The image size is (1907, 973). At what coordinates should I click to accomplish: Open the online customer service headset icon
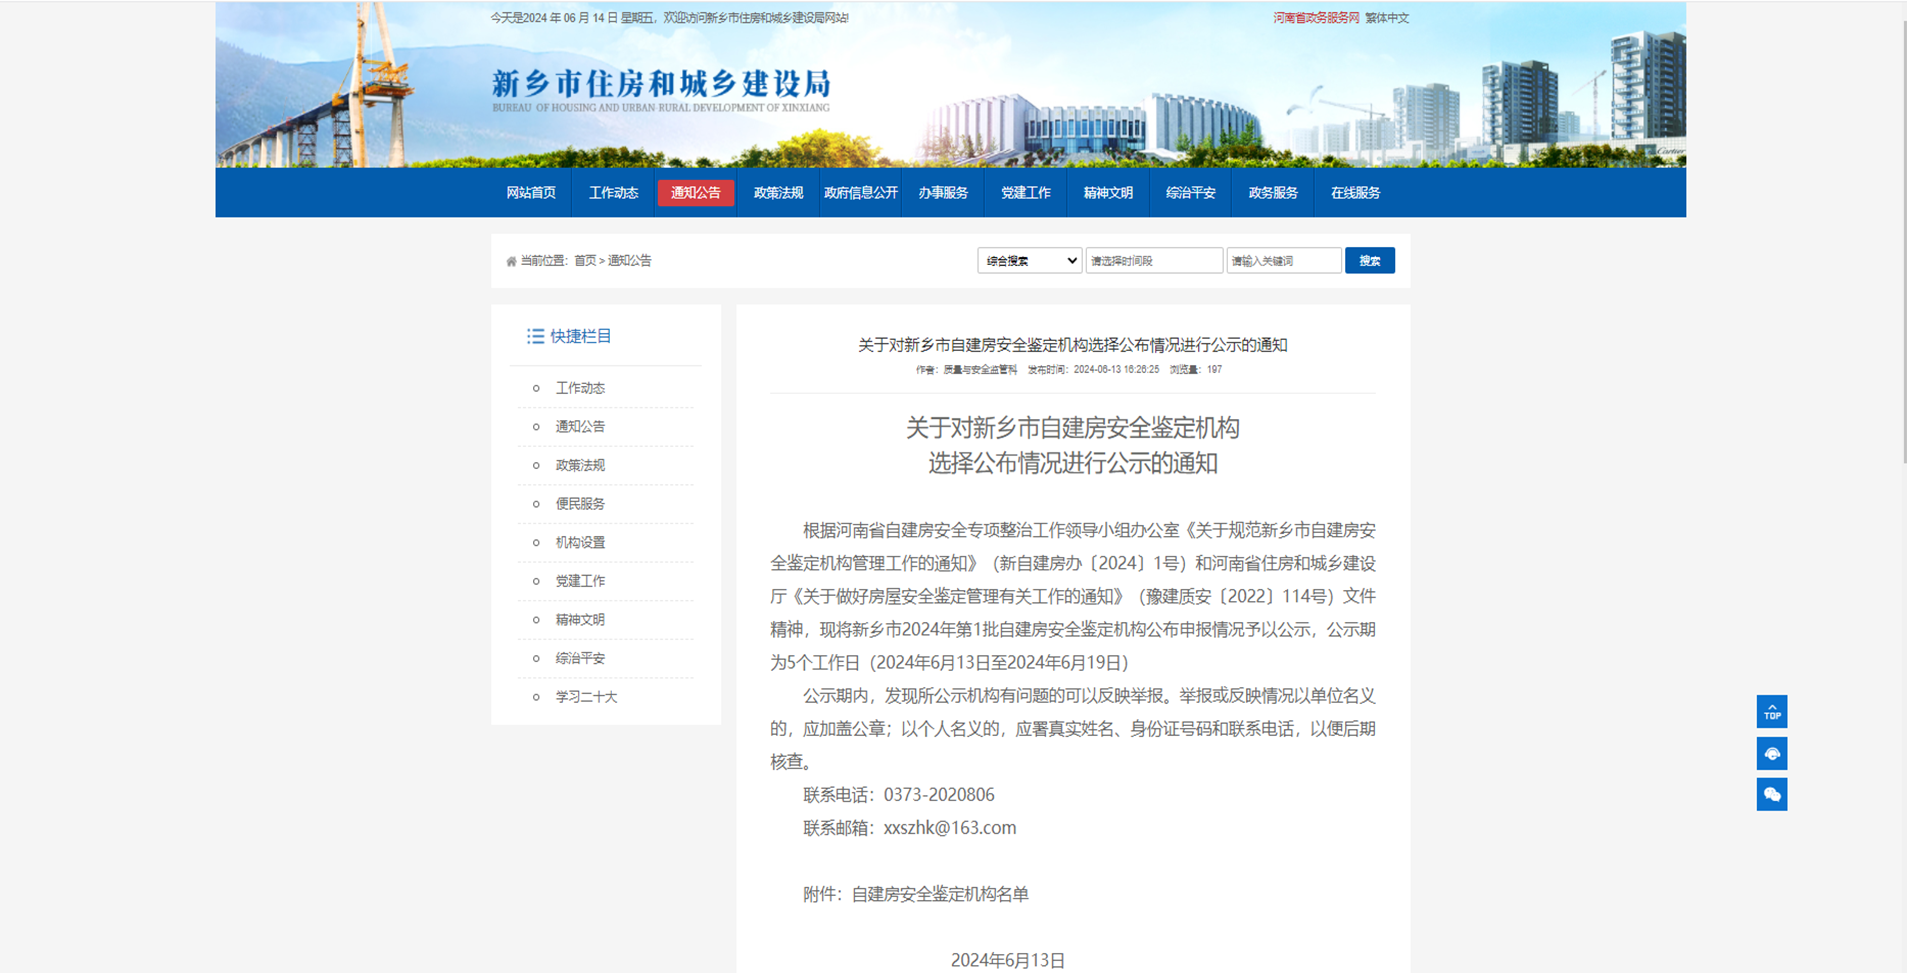[x=1771, y=753]
